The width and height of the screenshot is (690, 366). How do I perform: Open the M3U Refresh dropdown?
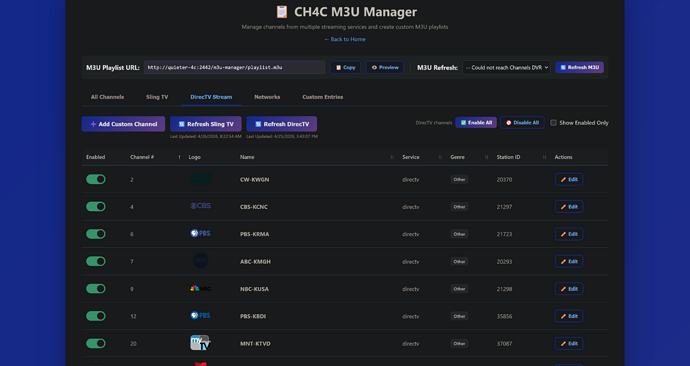[x=506, y=67]
